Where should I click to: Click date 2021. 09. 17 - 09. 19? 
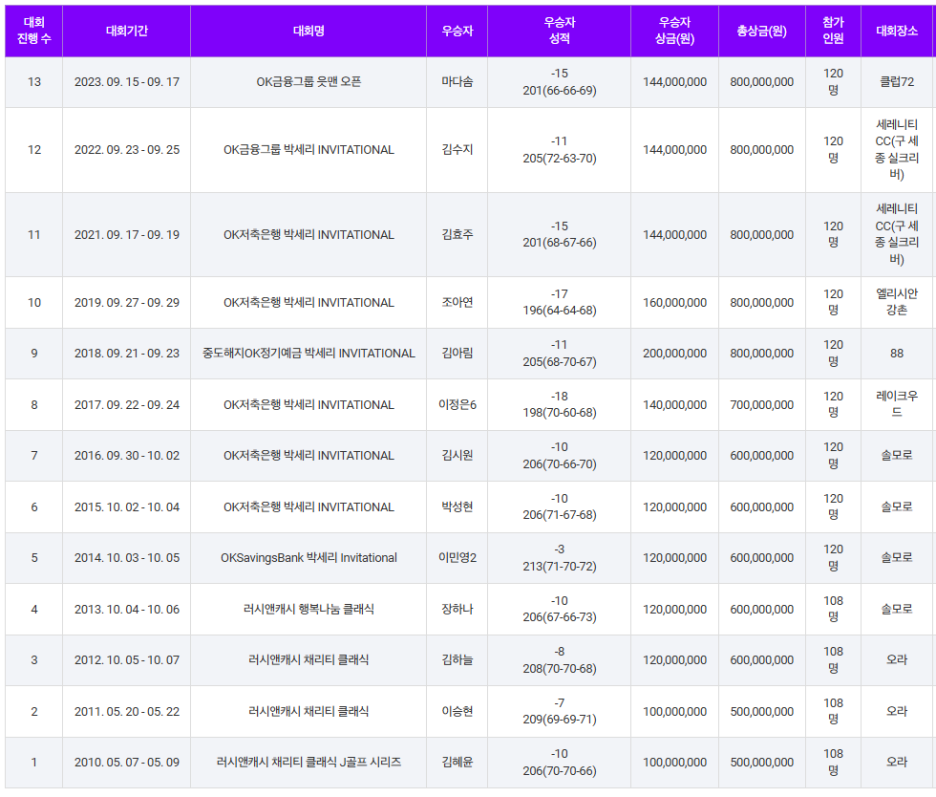(127, 235)
